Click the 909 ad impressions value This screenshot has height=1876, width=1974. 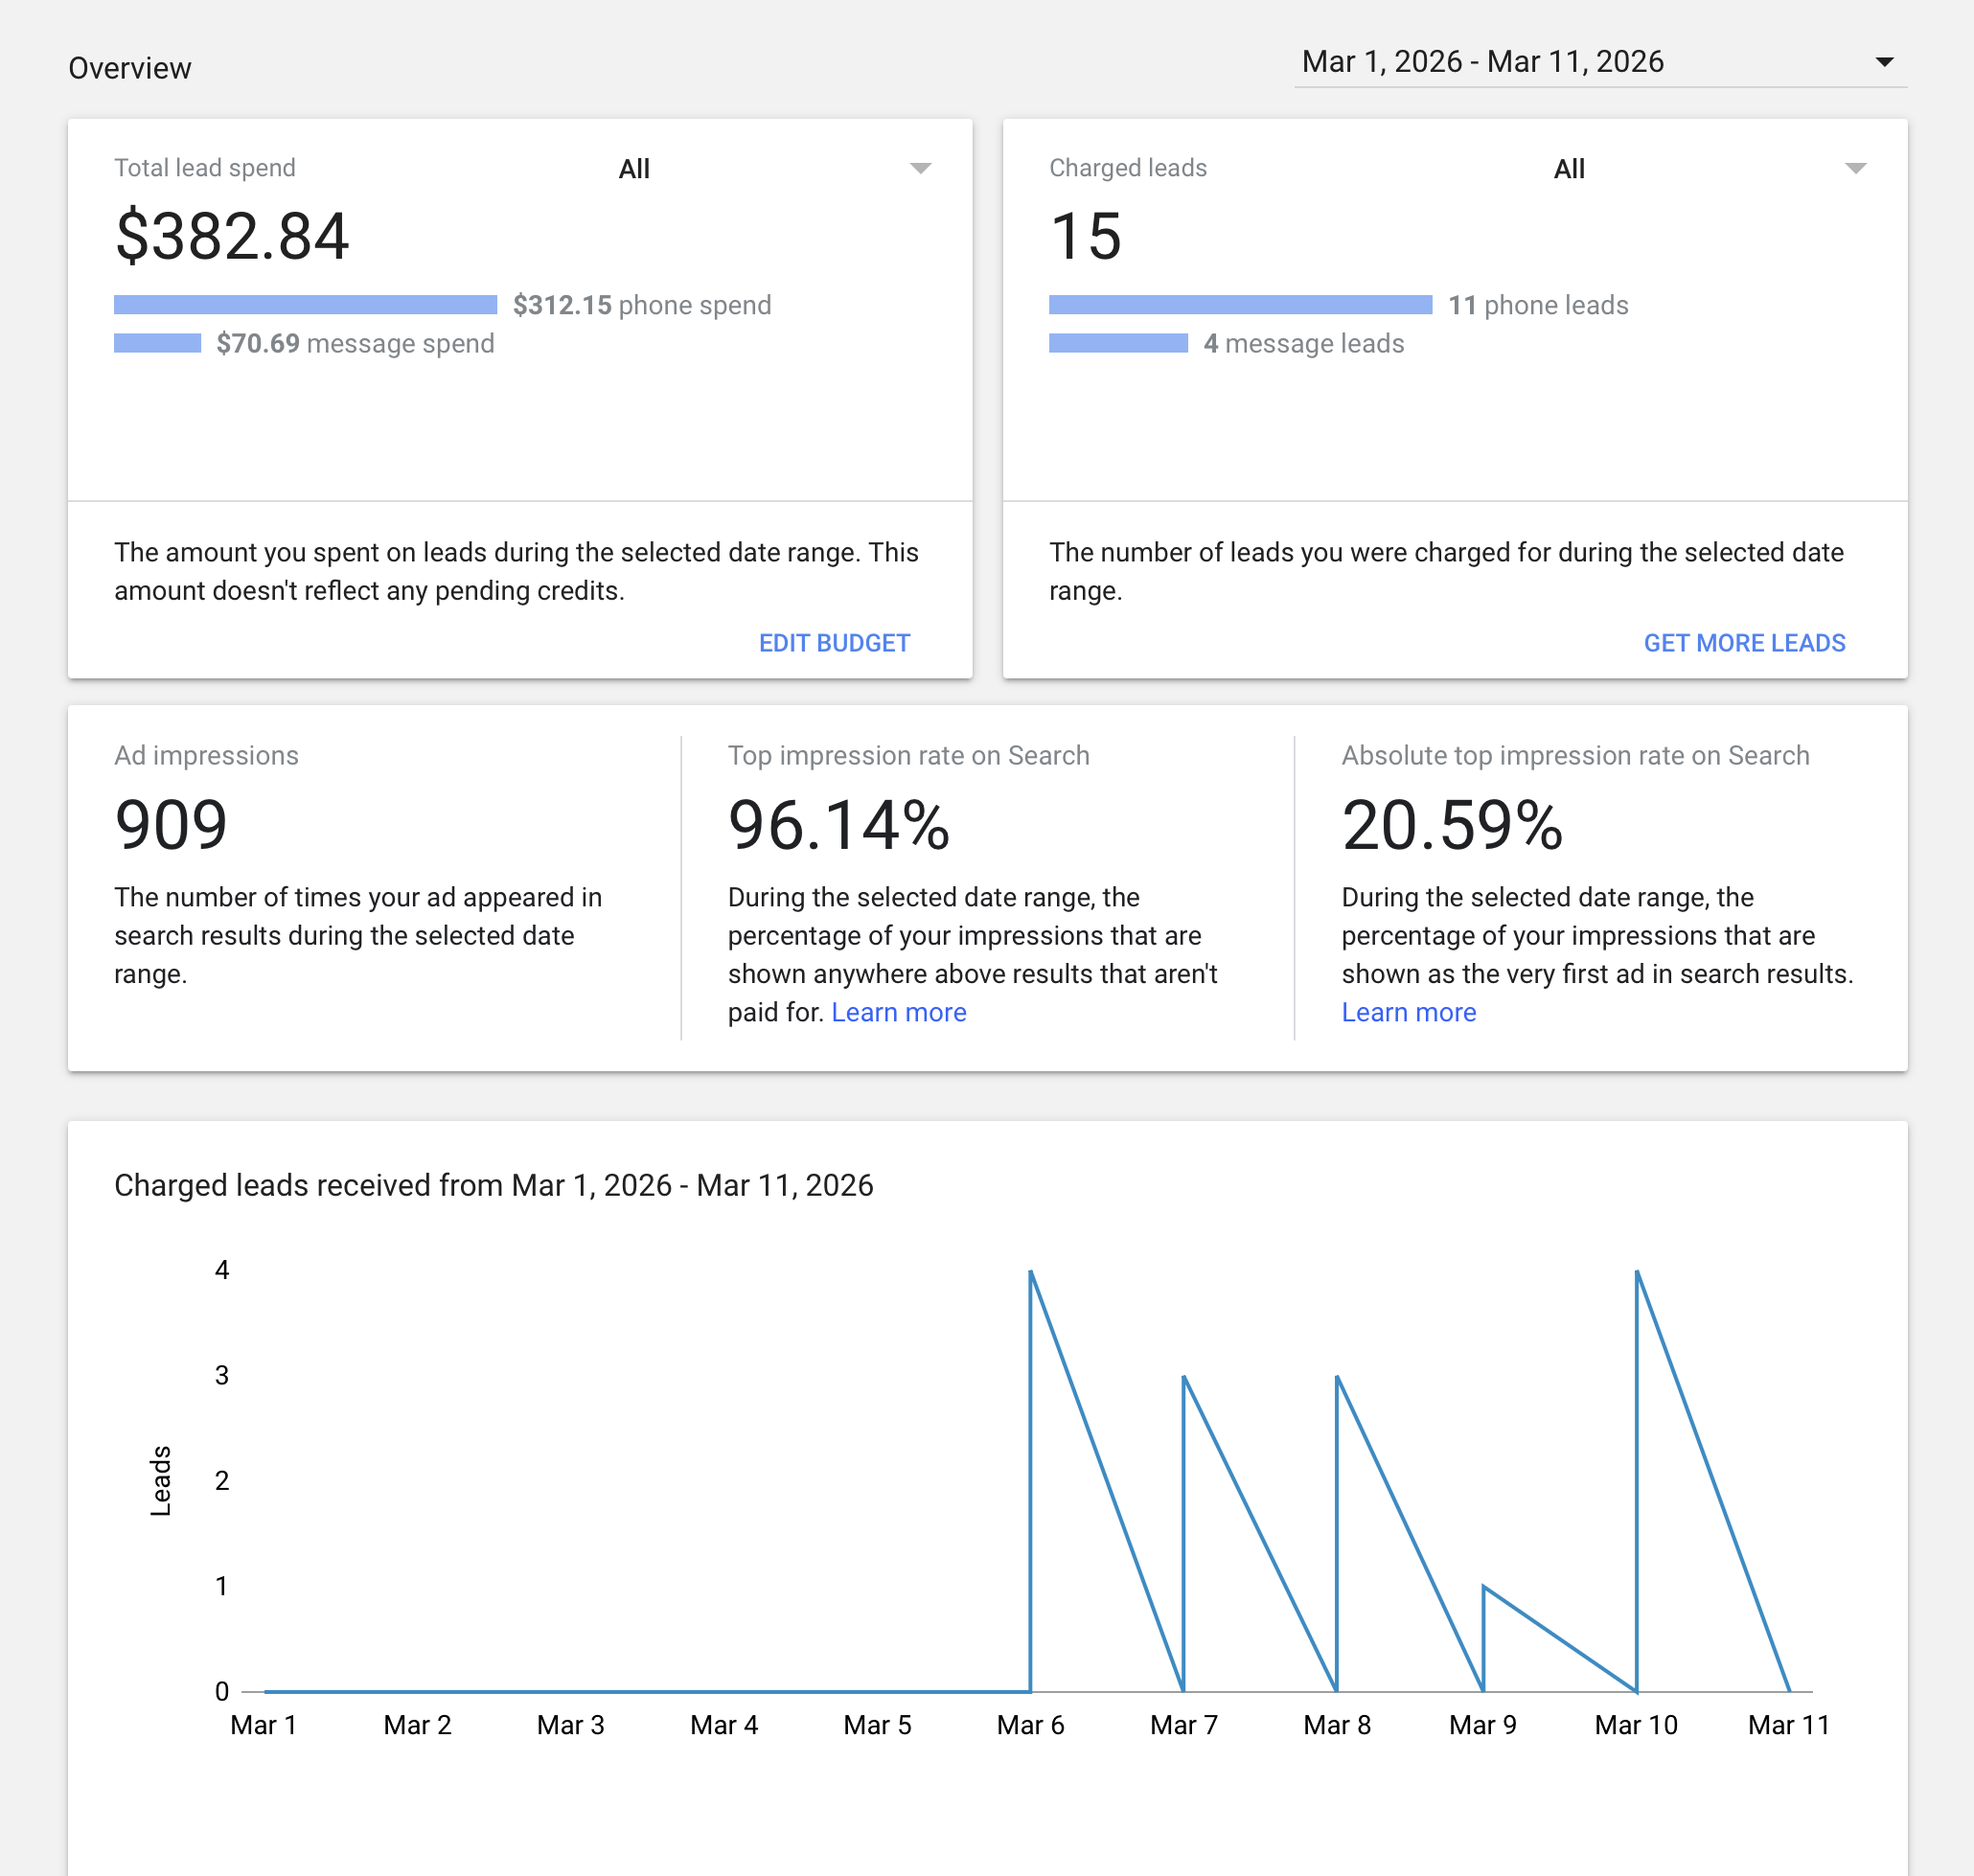tap(171, 825)
